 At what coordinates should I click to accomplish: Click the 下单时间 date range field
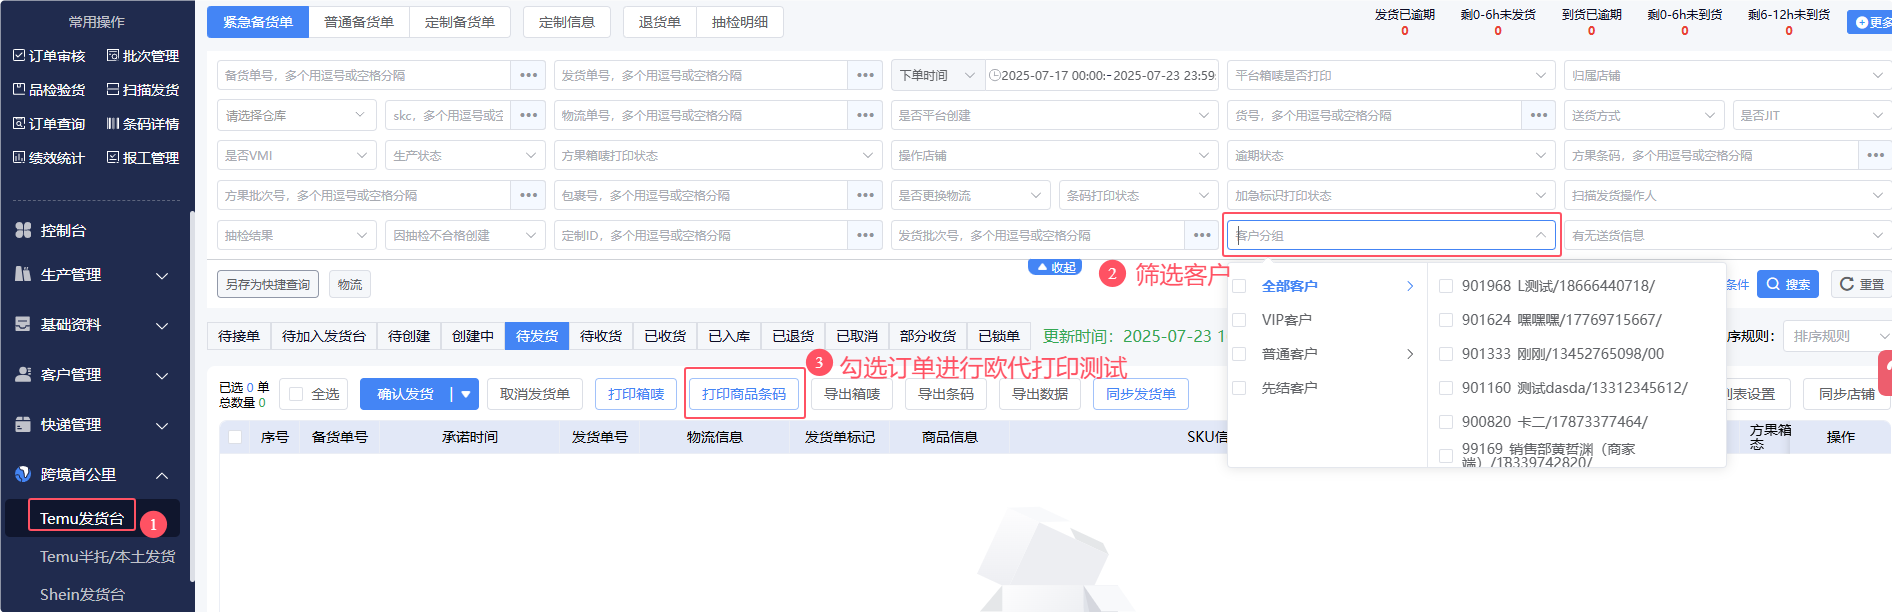pos(1101,75)
